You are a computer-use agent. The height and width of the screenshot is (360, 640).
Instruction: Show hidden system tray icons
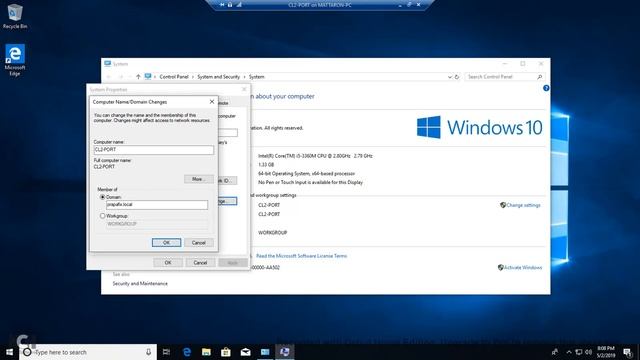(569, 352)
